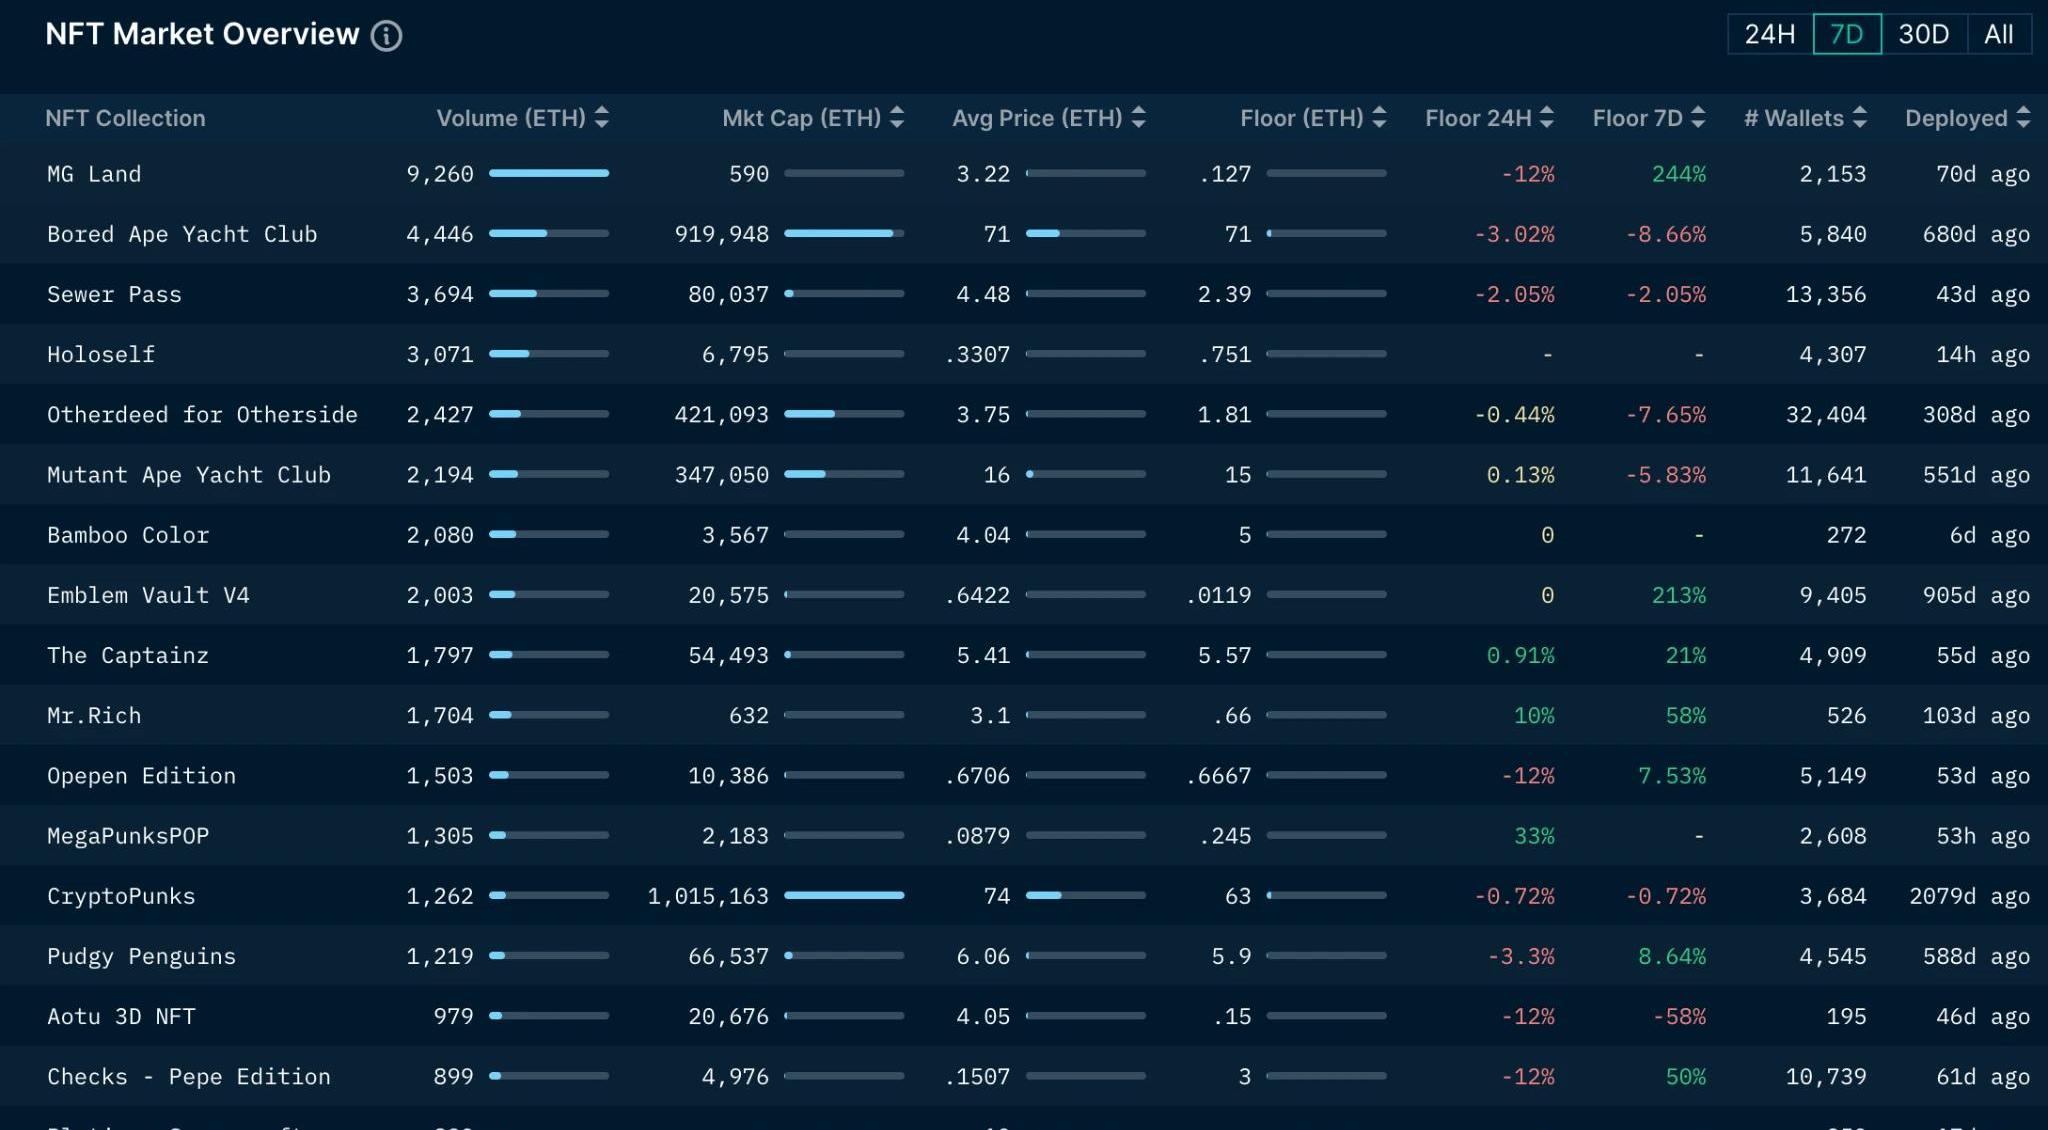Sort by Avg Price (ETH) arrows icon
The image size is (2048, 1130).
(x=1138, y=118)
